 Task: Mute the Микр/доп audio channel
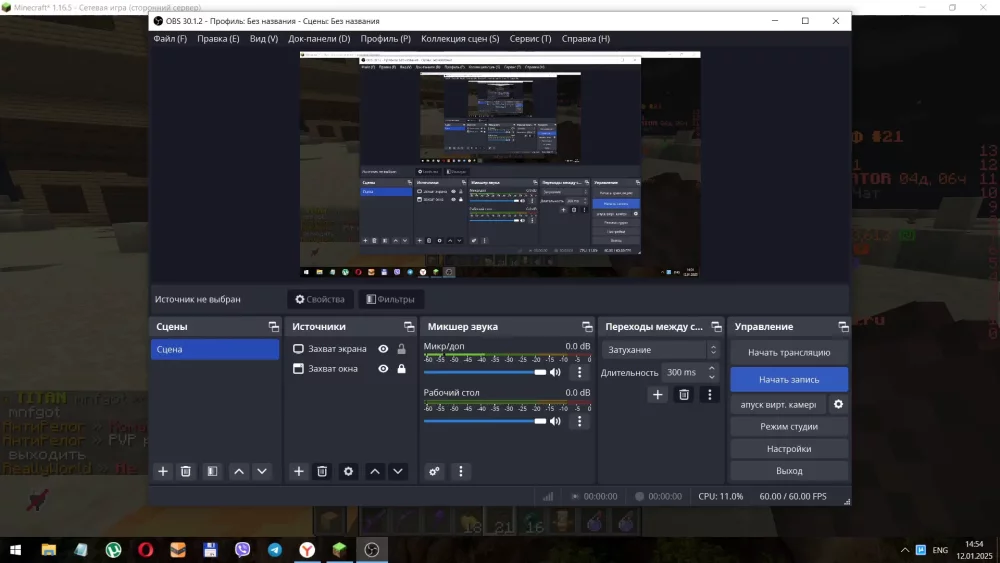[x=555, y=372]
